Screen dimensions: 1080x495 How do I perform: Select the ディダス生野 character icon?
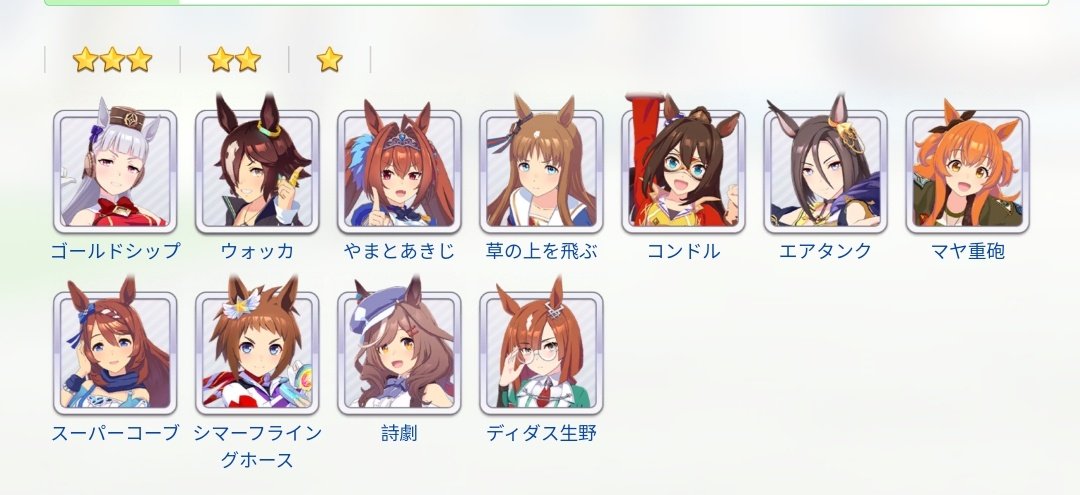(541, 353)
